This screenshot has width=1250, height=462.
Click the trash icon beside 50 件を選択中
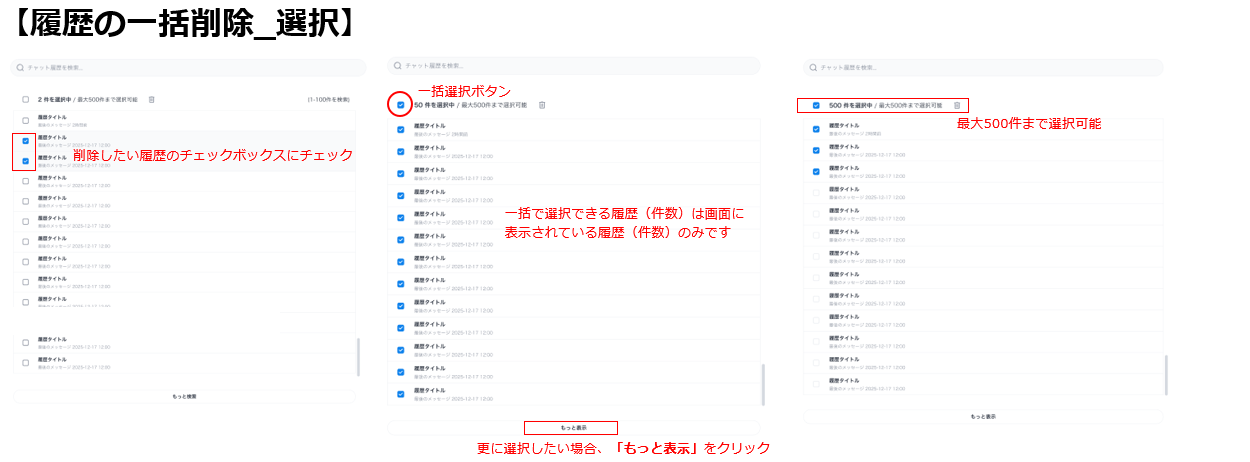pyautogui.click(x=542, y=105)
